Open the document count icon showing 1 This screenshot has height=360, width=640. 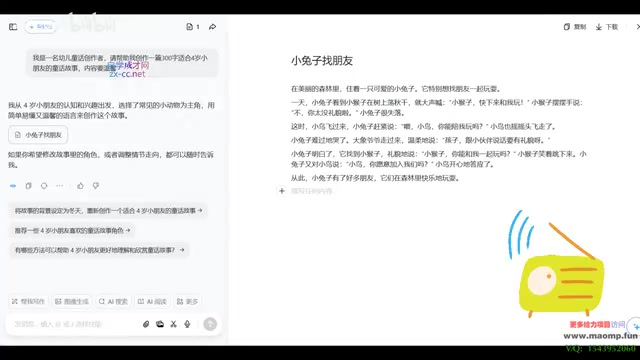pos(193,27)
